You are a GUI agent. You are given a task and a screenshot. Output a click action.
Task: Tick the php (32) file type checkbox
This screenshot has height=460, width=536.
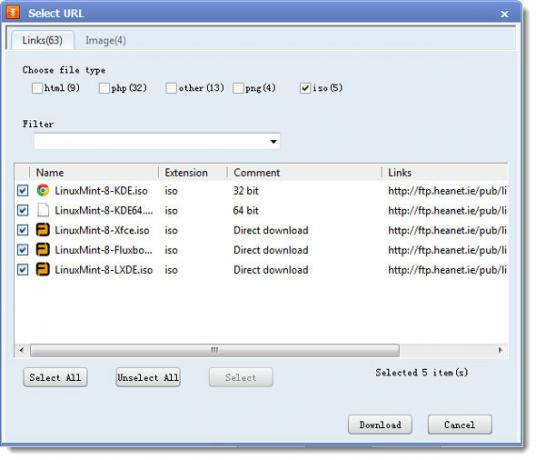point(104,88)
